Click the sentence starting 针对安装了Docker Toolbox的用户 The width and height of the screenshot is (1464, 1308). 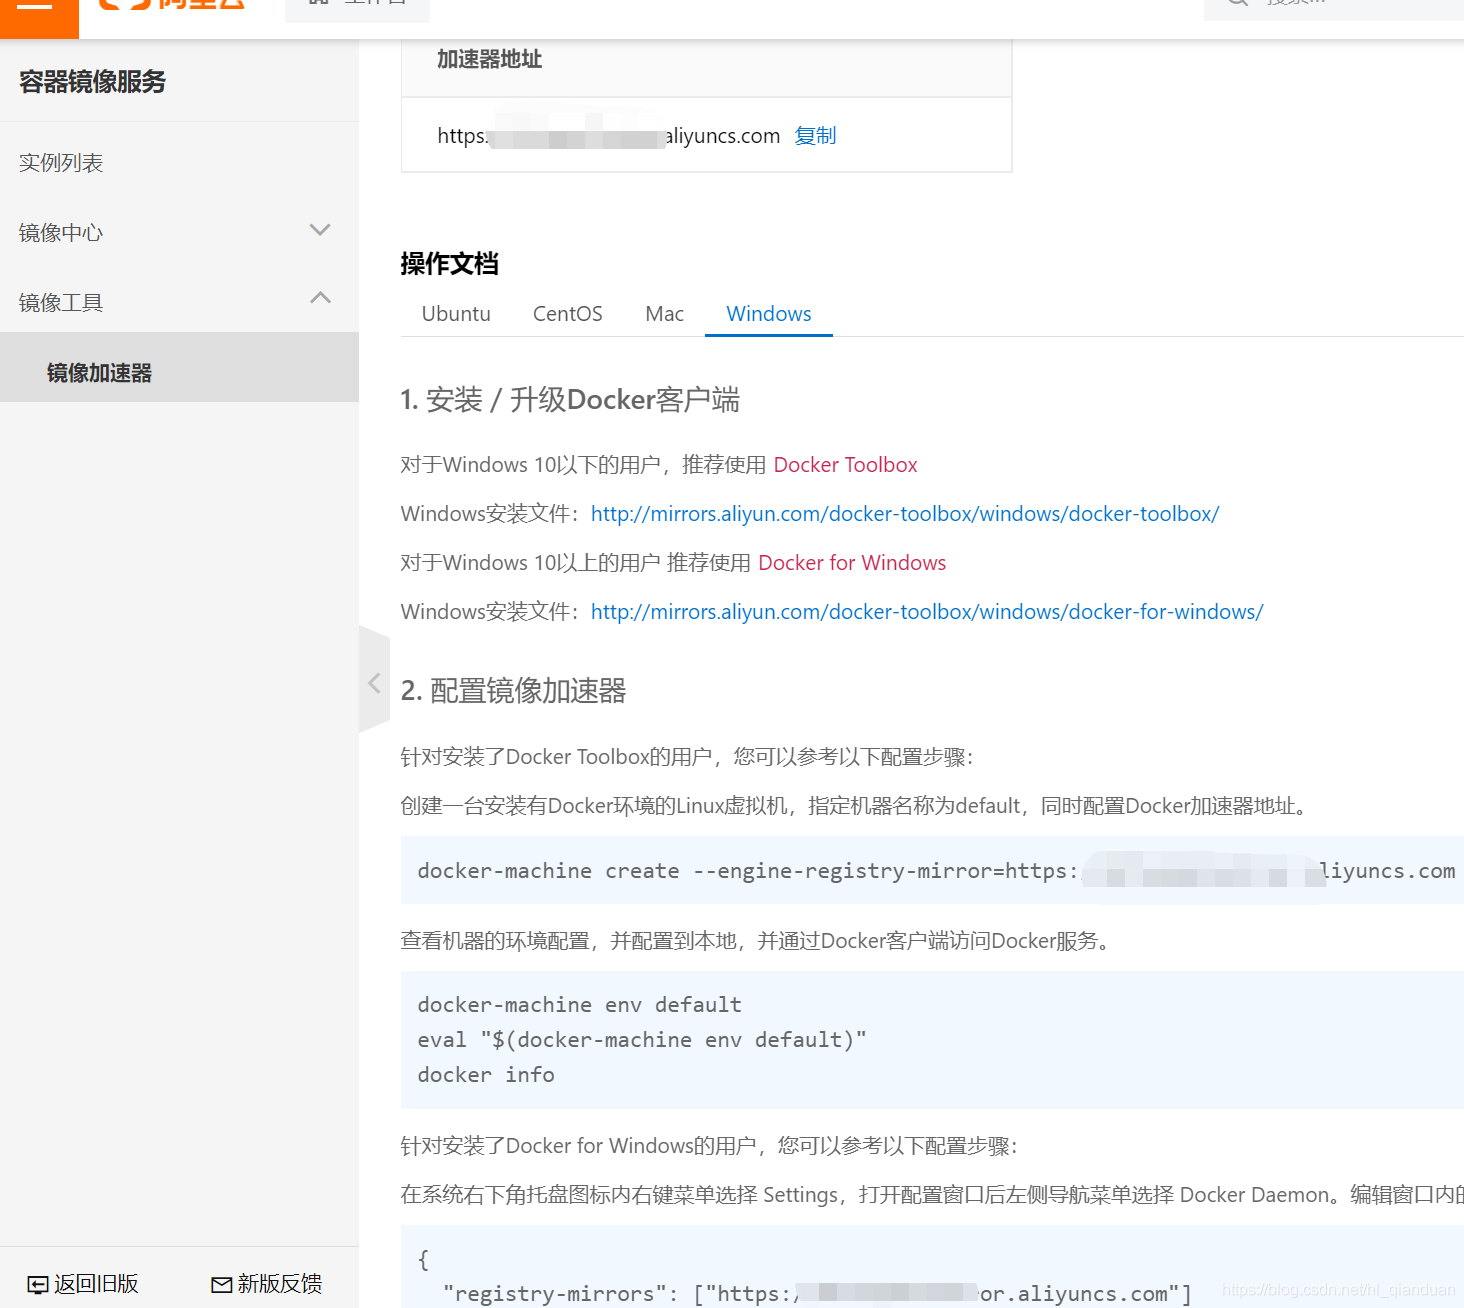coord(688,757)
